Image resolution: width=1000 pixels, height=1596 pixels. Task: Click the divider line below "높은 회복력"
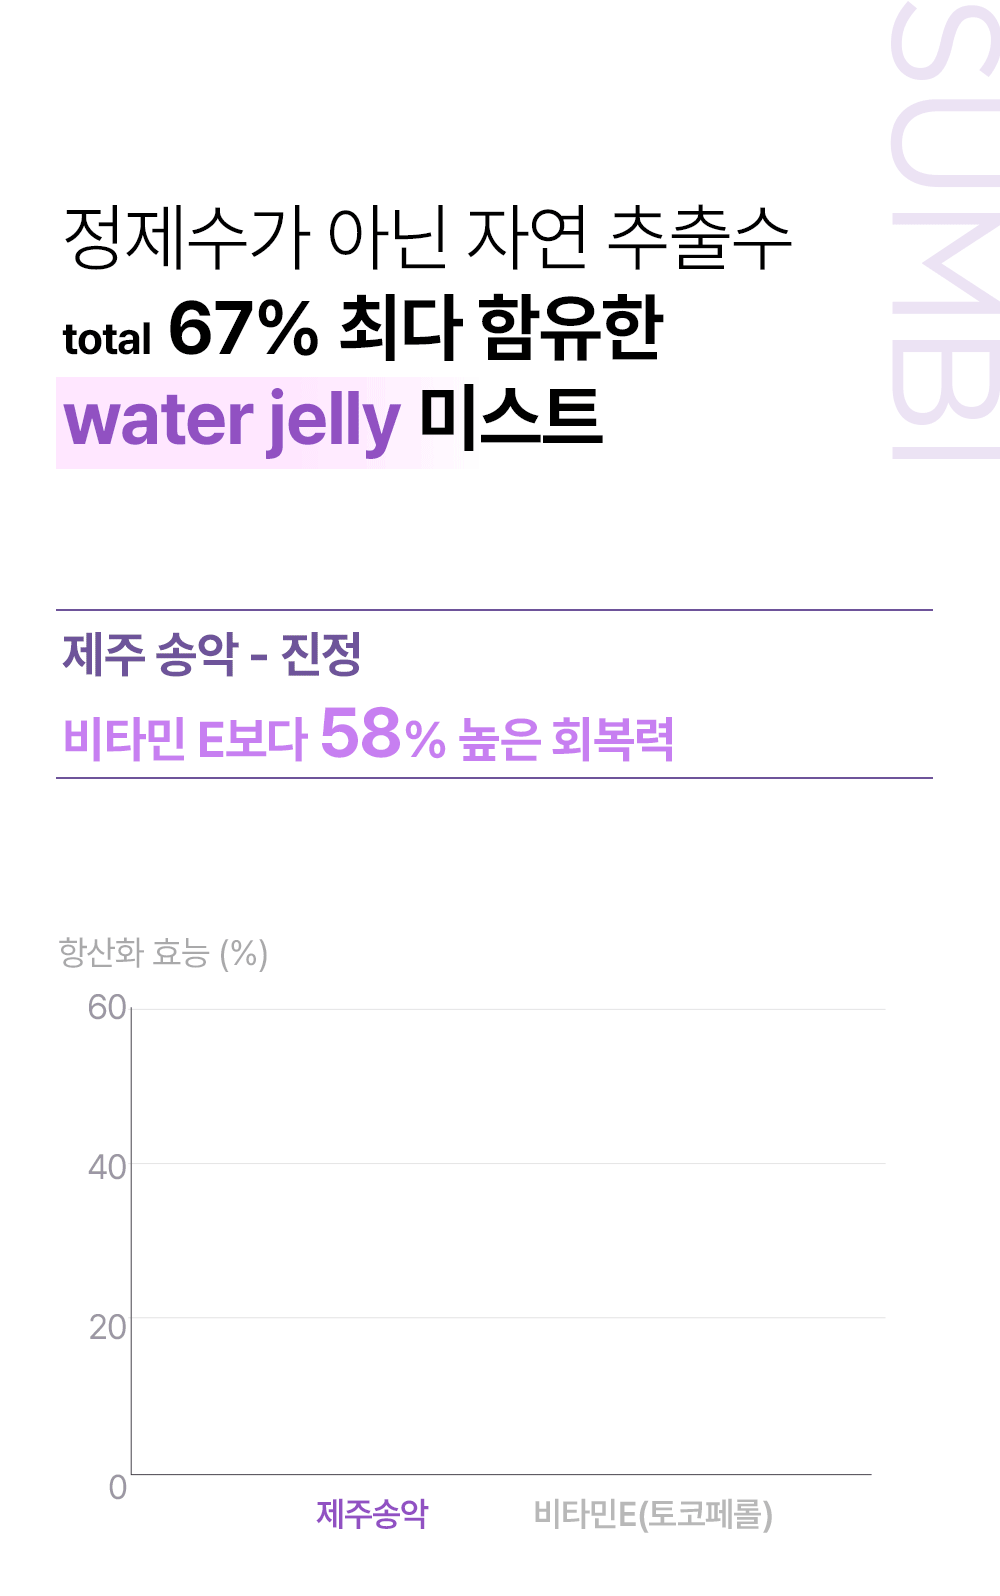(494, 778)
